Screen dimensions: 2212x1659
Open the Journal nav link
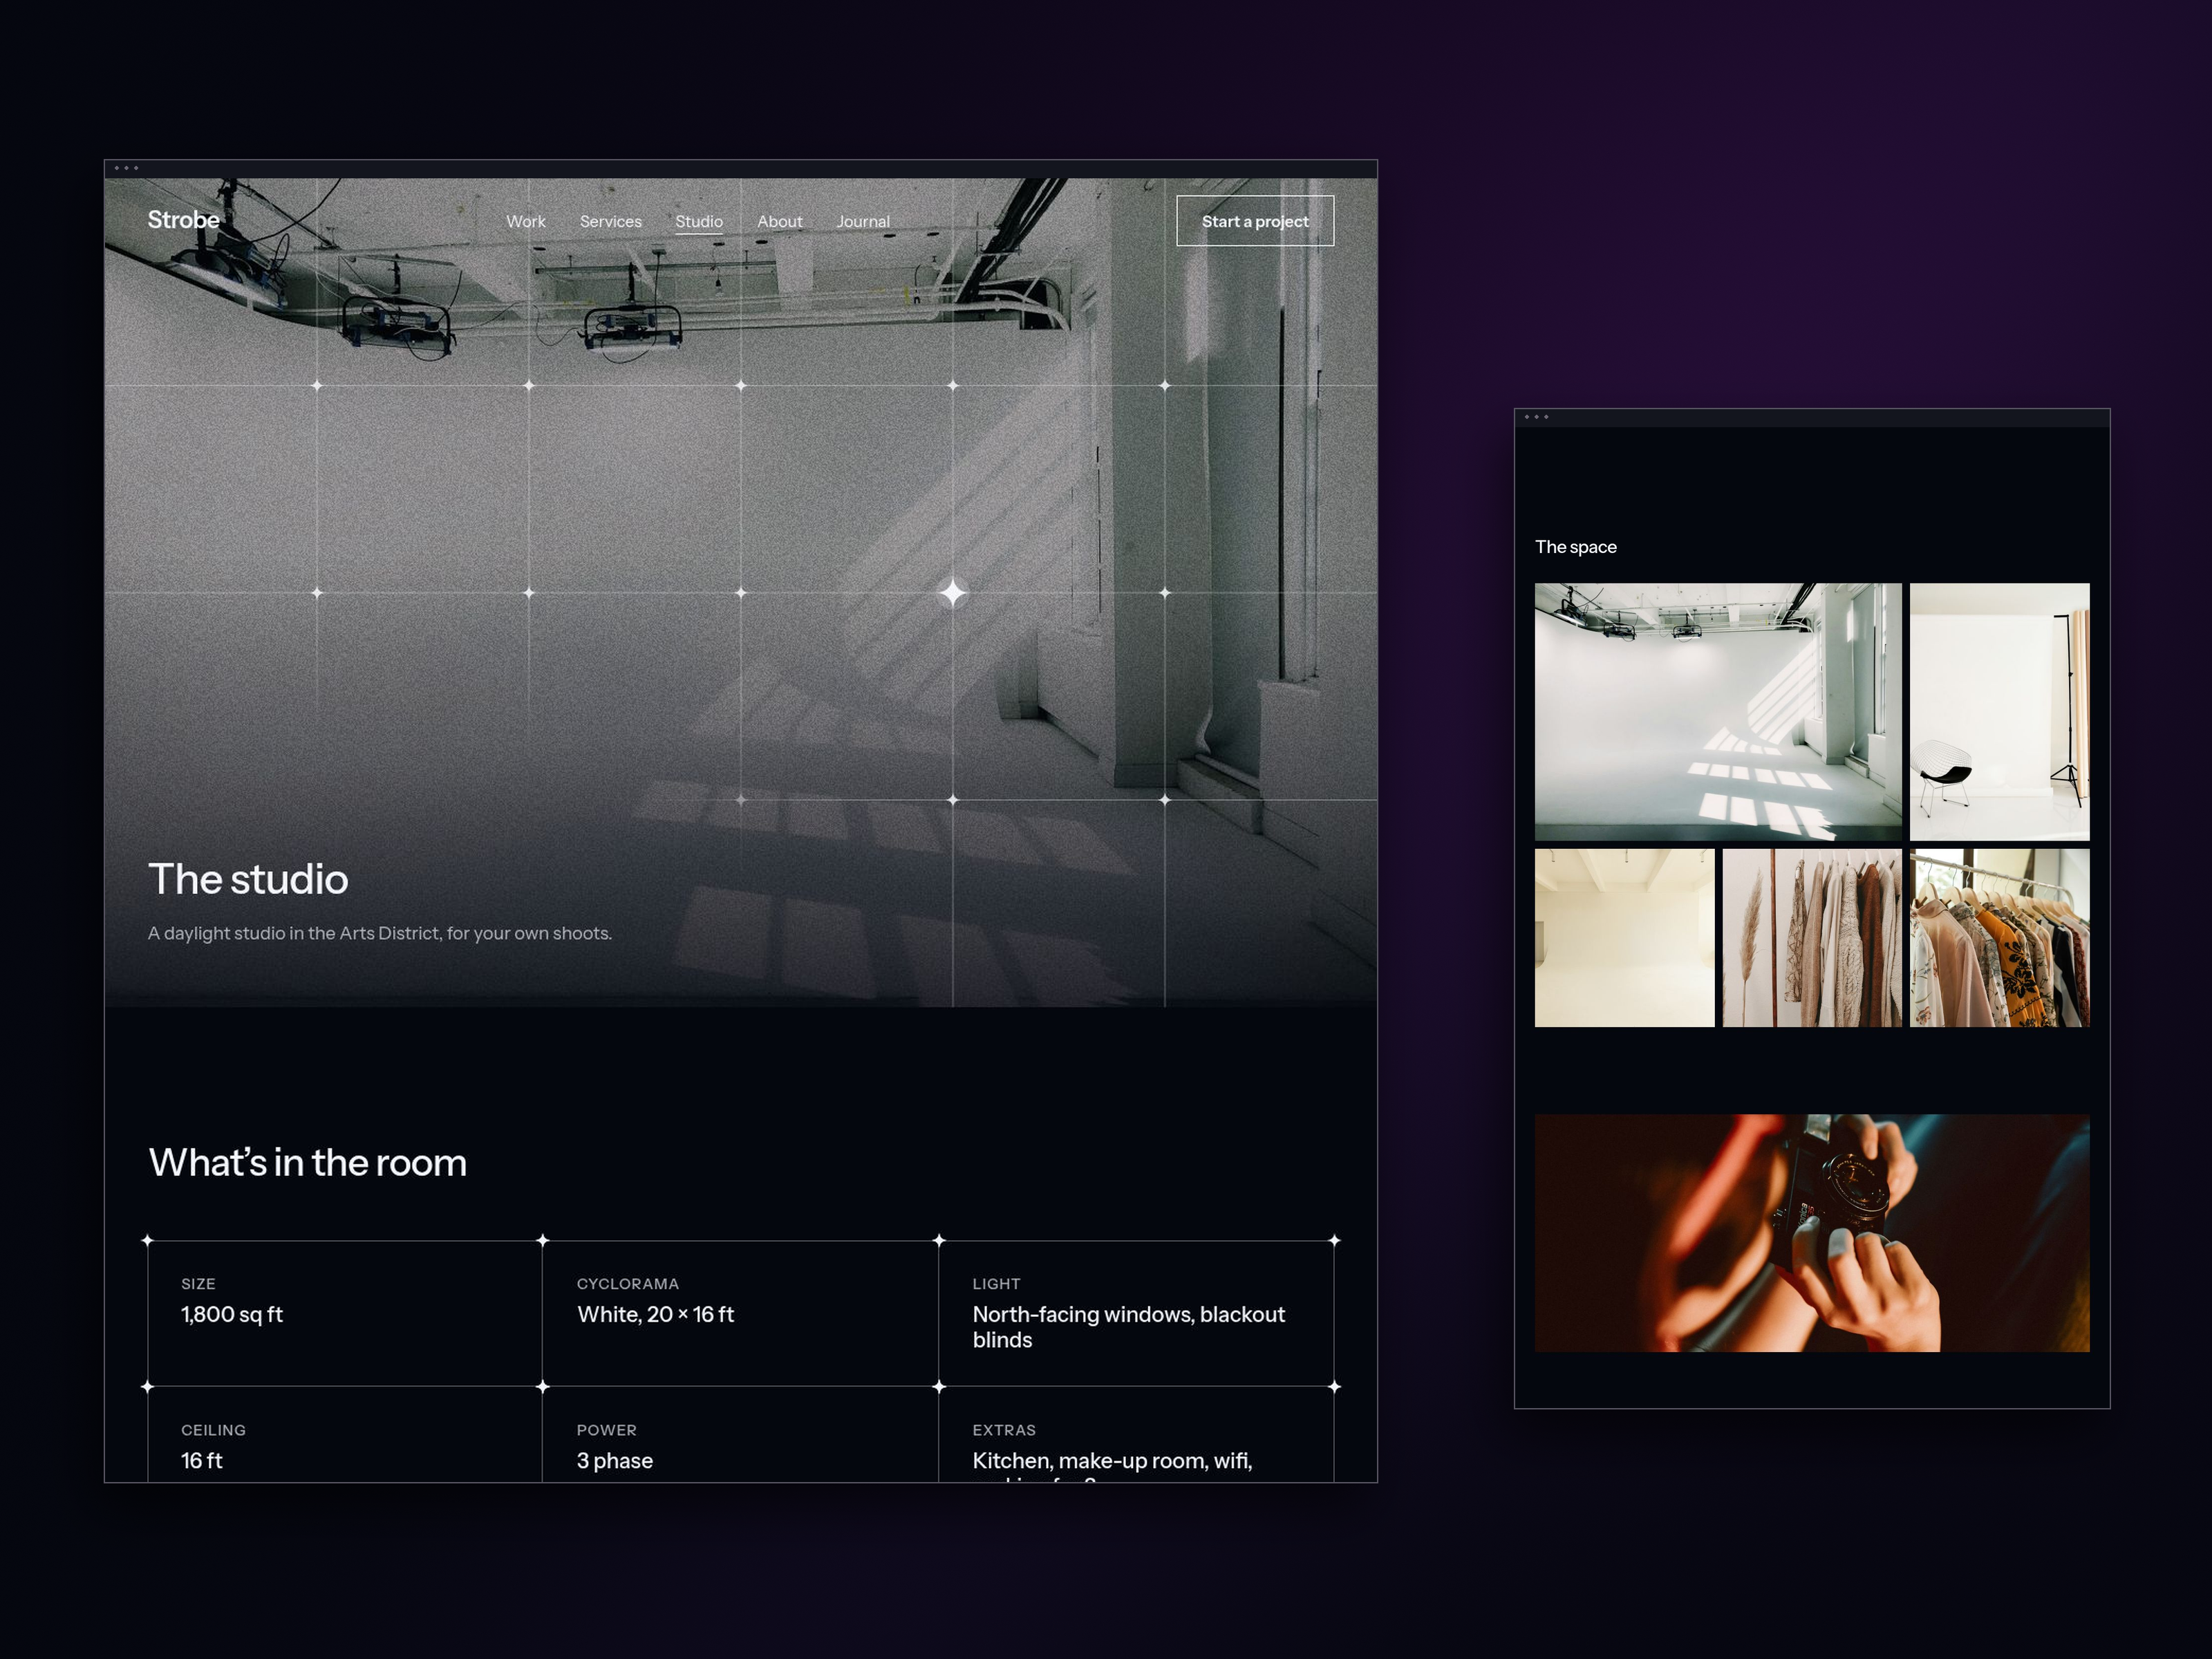pyautogui.click(x=863, y=222)
